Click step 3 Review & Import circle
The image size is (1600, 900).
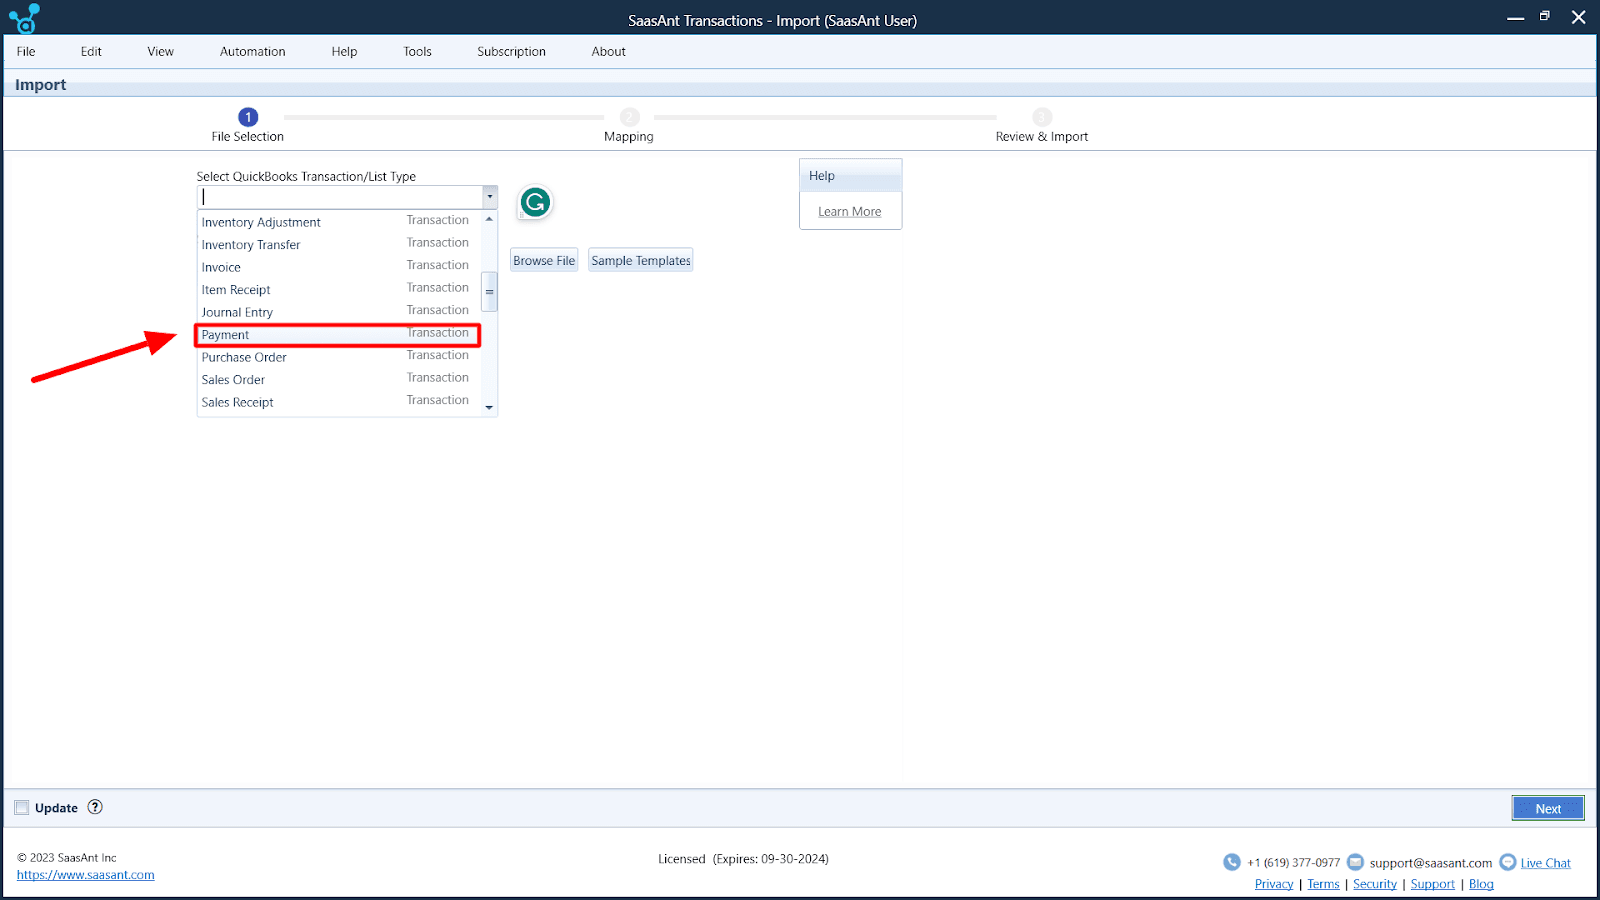pyautogui.click(x=1042, y=117)
